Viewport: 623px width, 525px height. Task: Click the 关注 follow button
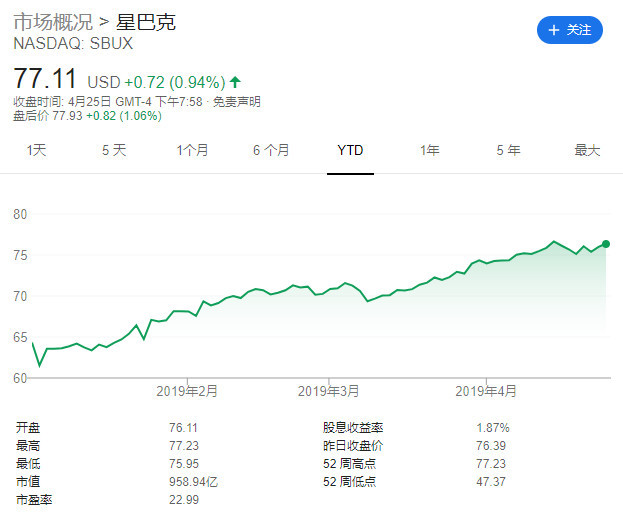569,30
